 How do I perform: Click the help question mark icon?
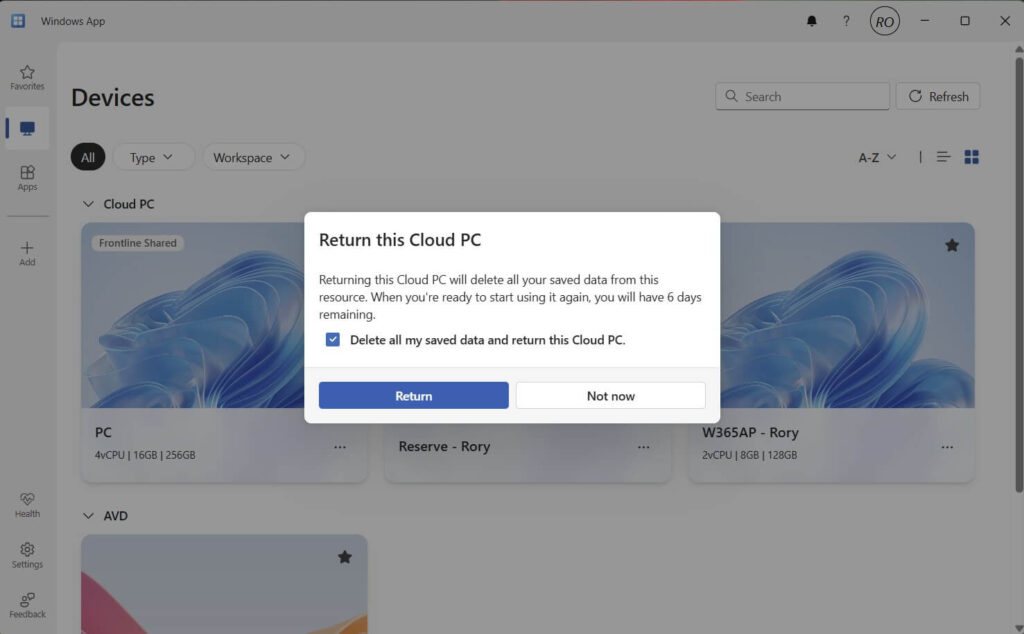pyautogui.click(x=846, y=21)
